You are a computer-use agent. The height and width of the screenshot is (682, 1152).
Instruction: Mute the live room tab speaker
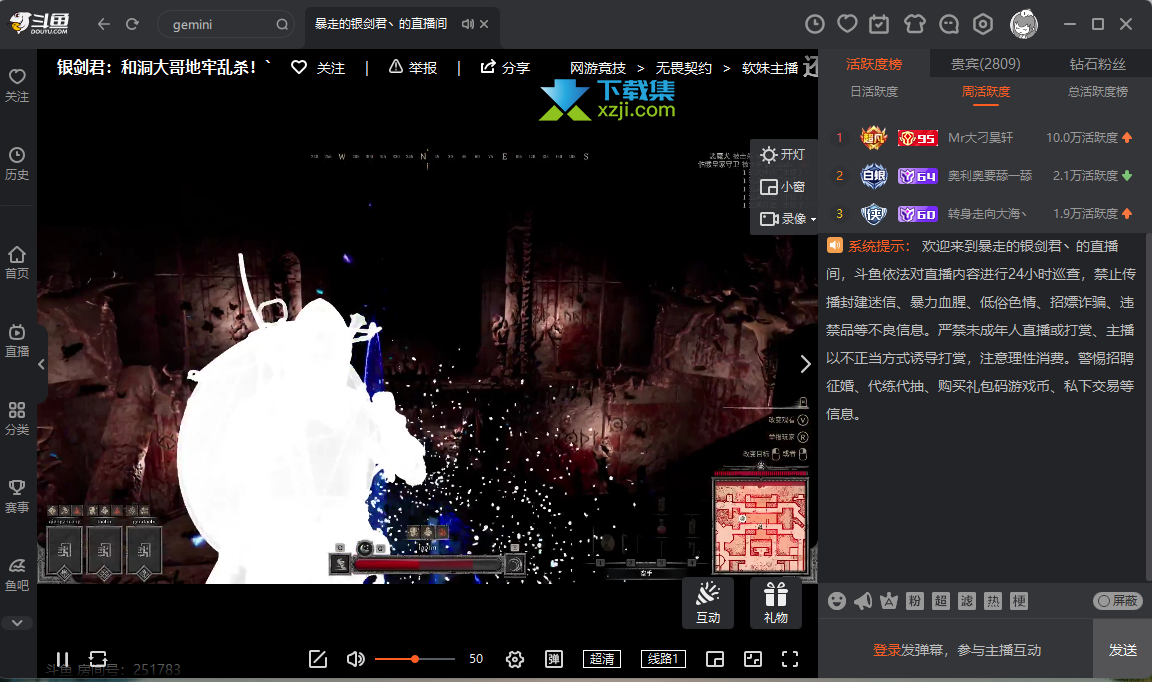467,24
